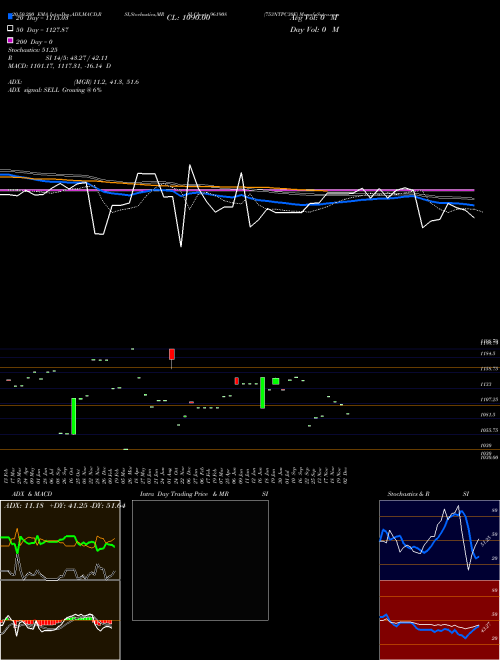Select the Stochastics: 51.23 reading

(x=33, y=50)
